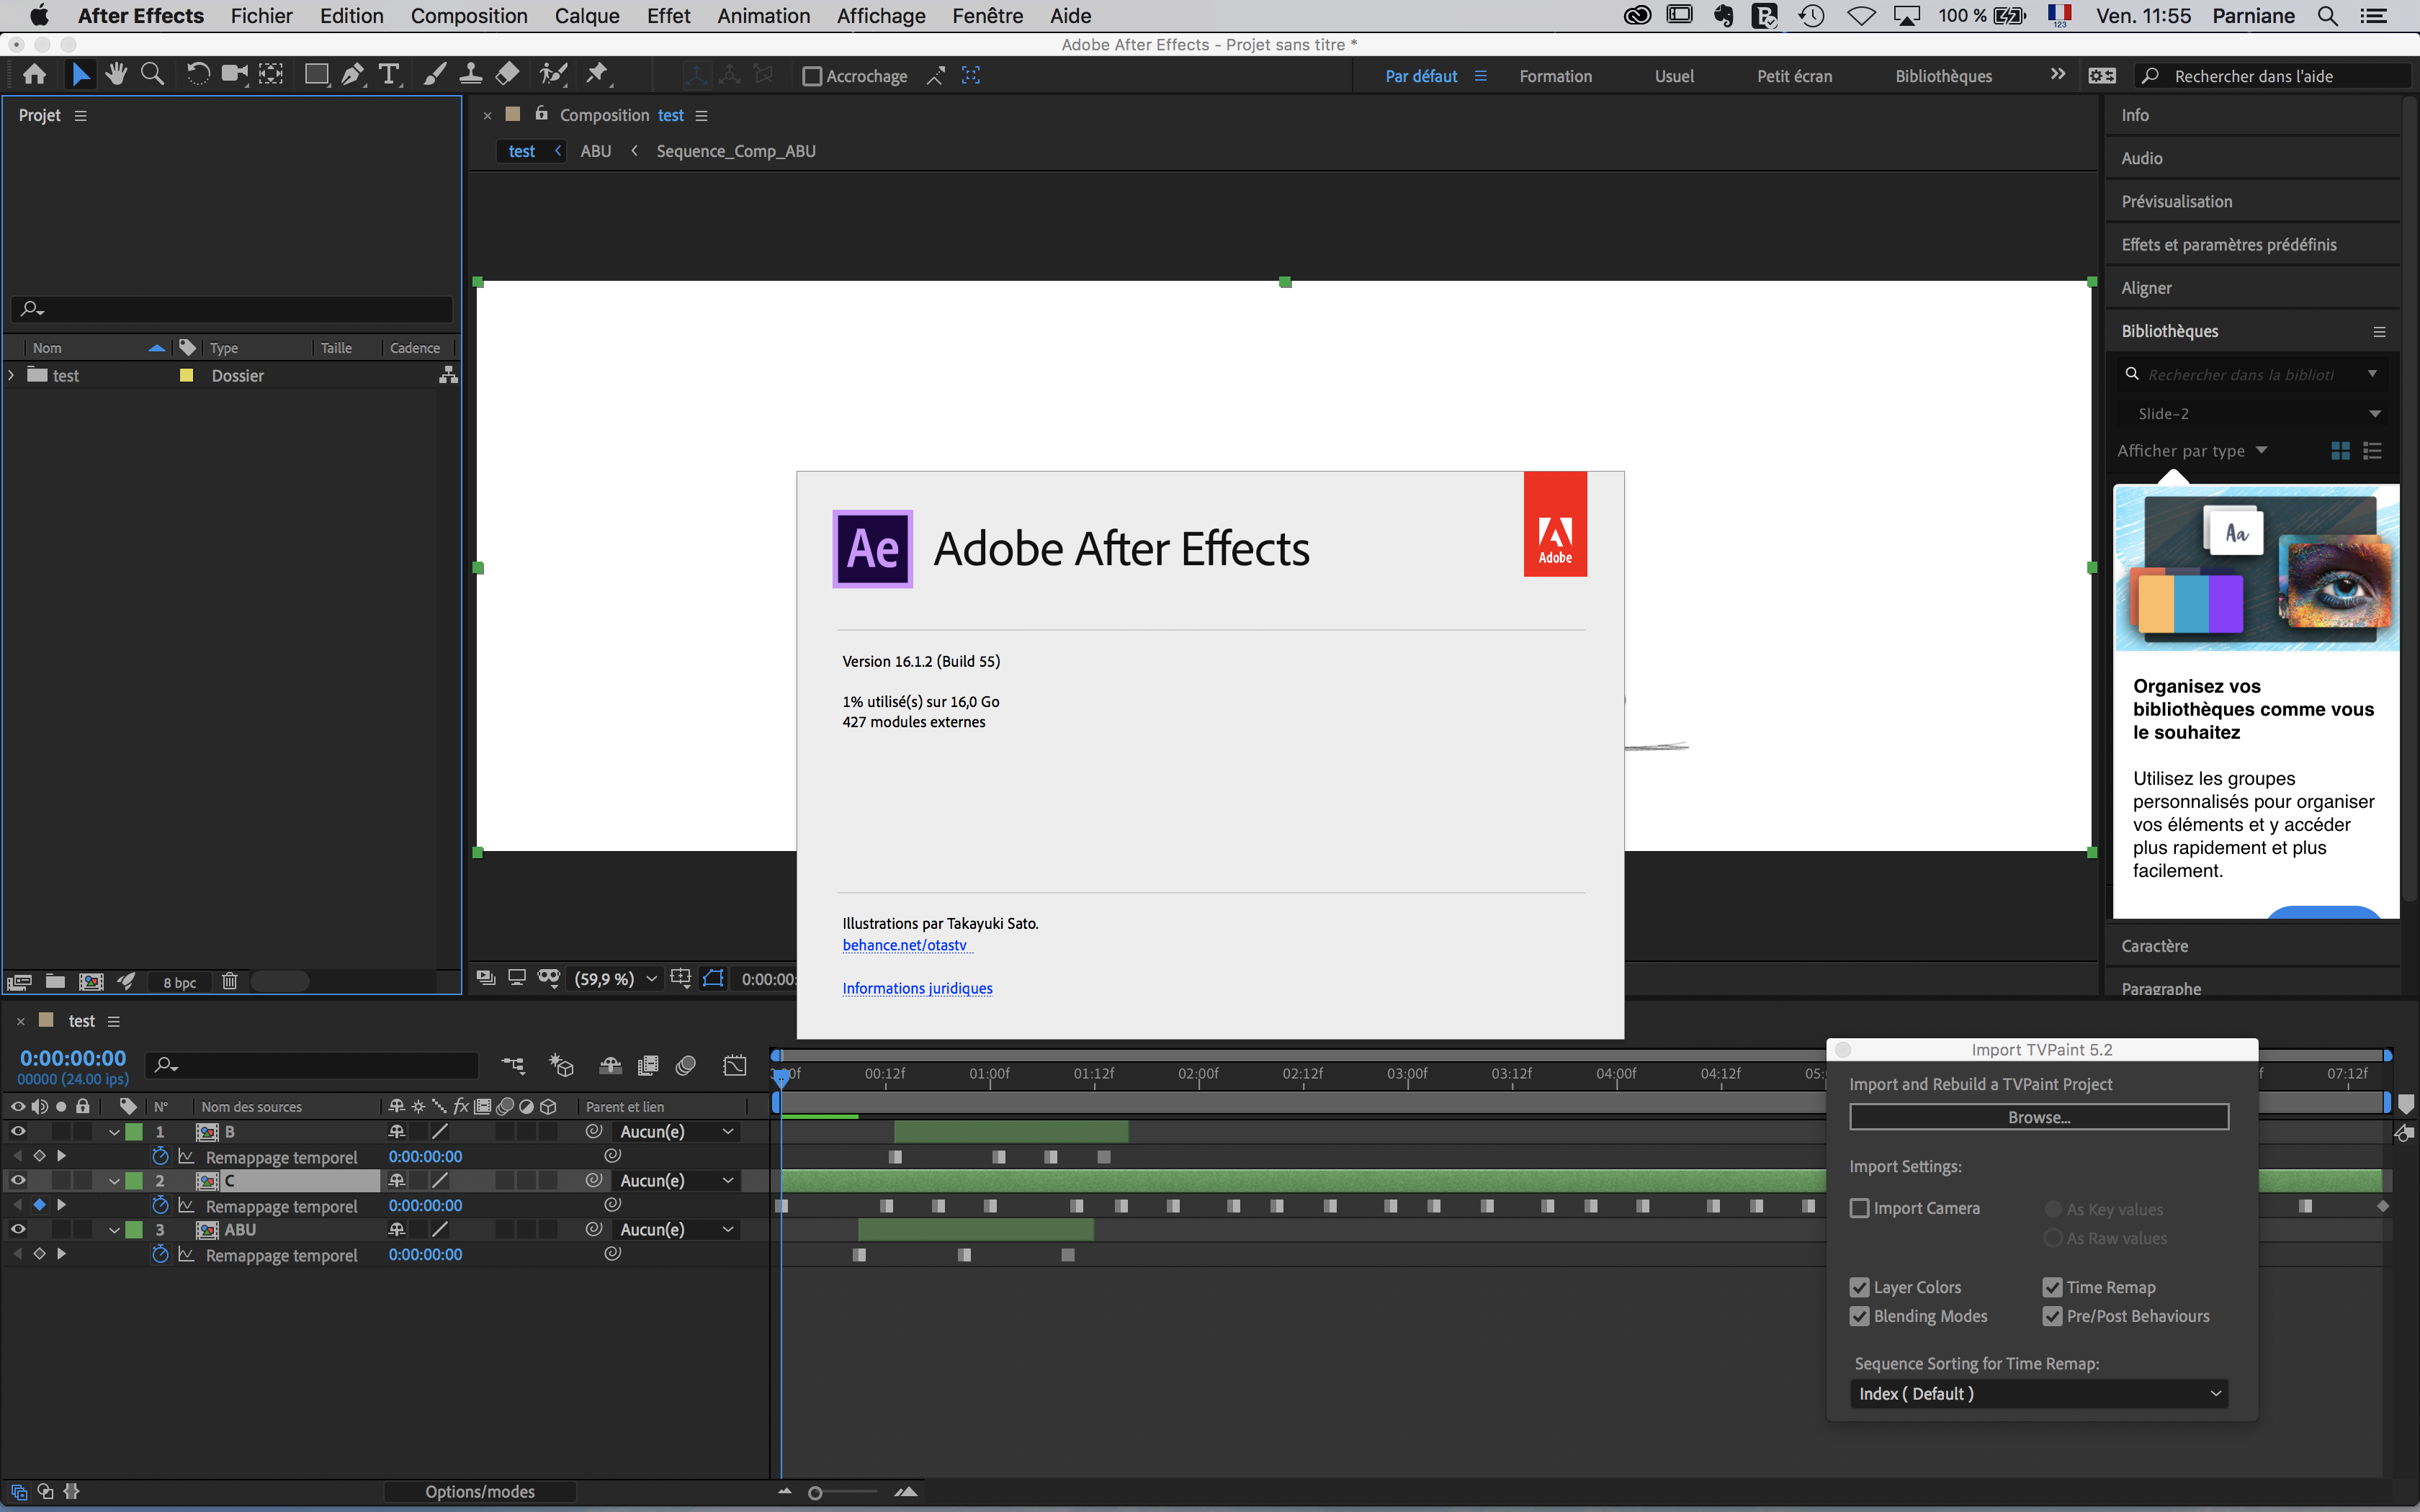
Task: Click the Project panel search field
Action: pyautogui.click(x=232, y=308)
